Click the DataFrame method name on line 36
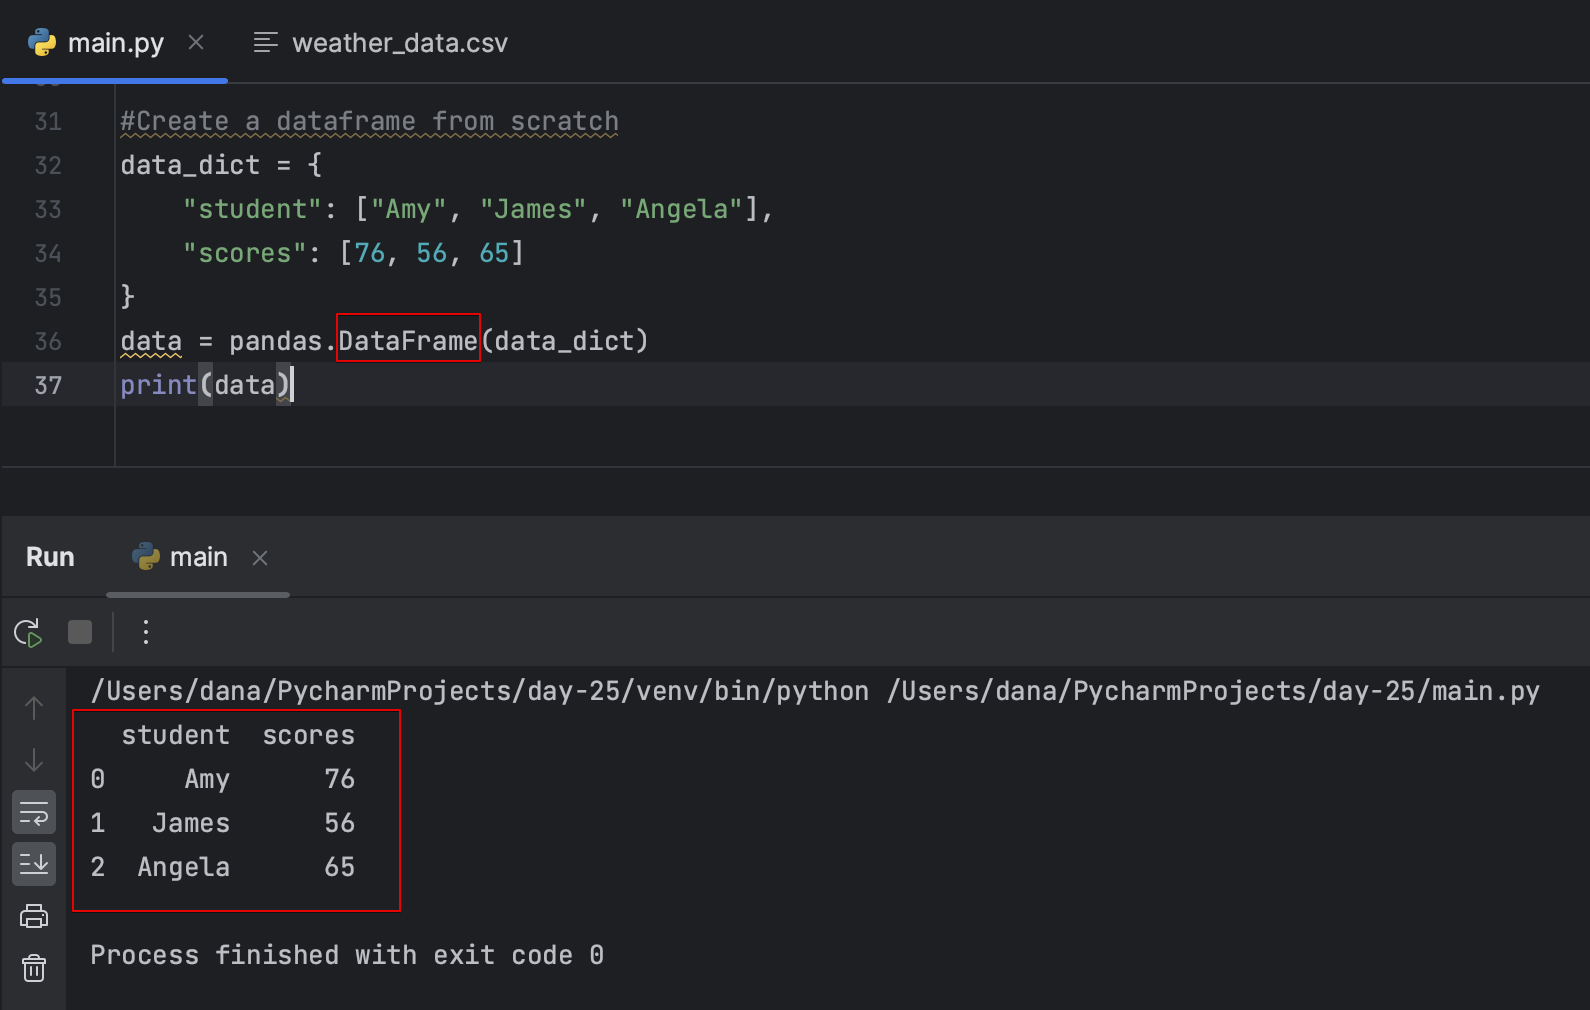This screenshot has height=1010, width=1590. coord(408,341)
